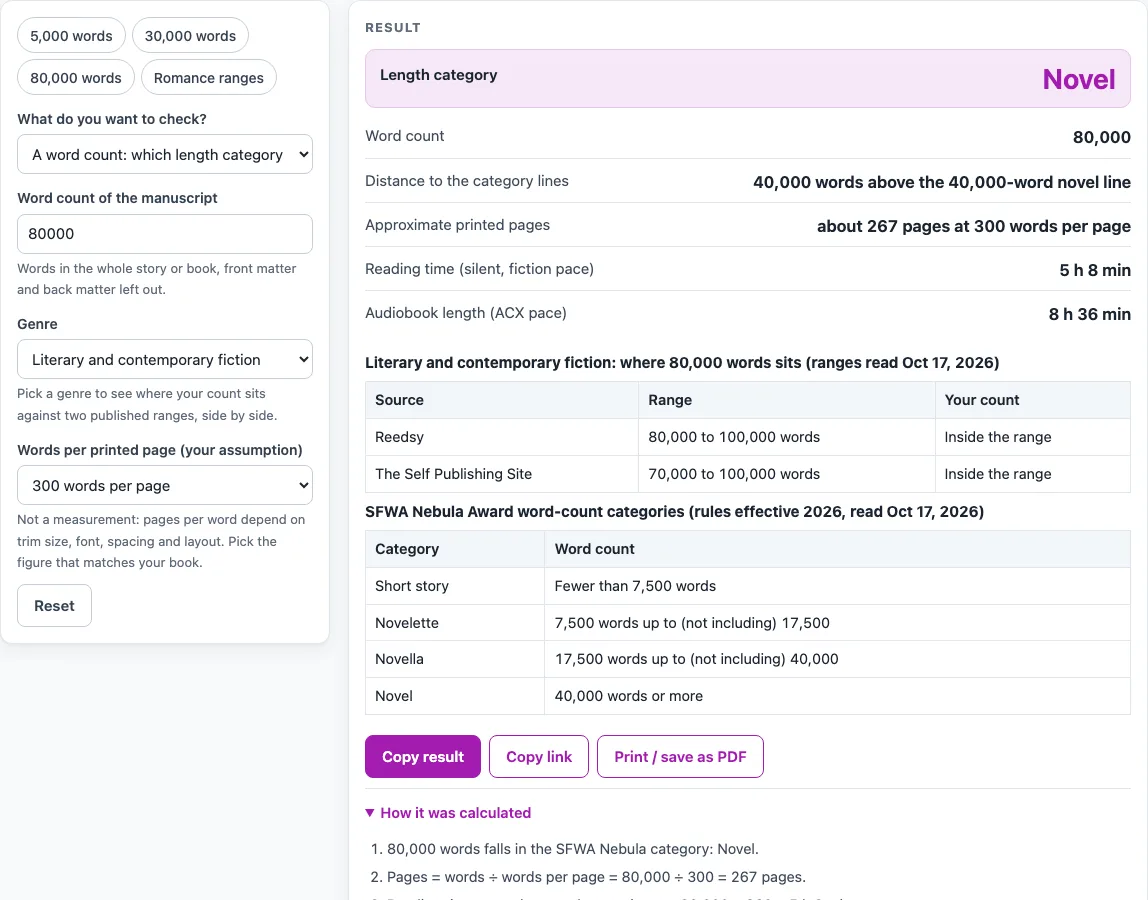Click the 'Your count' column header
The image size is (1148, 900).
[x=1033, y=400]
